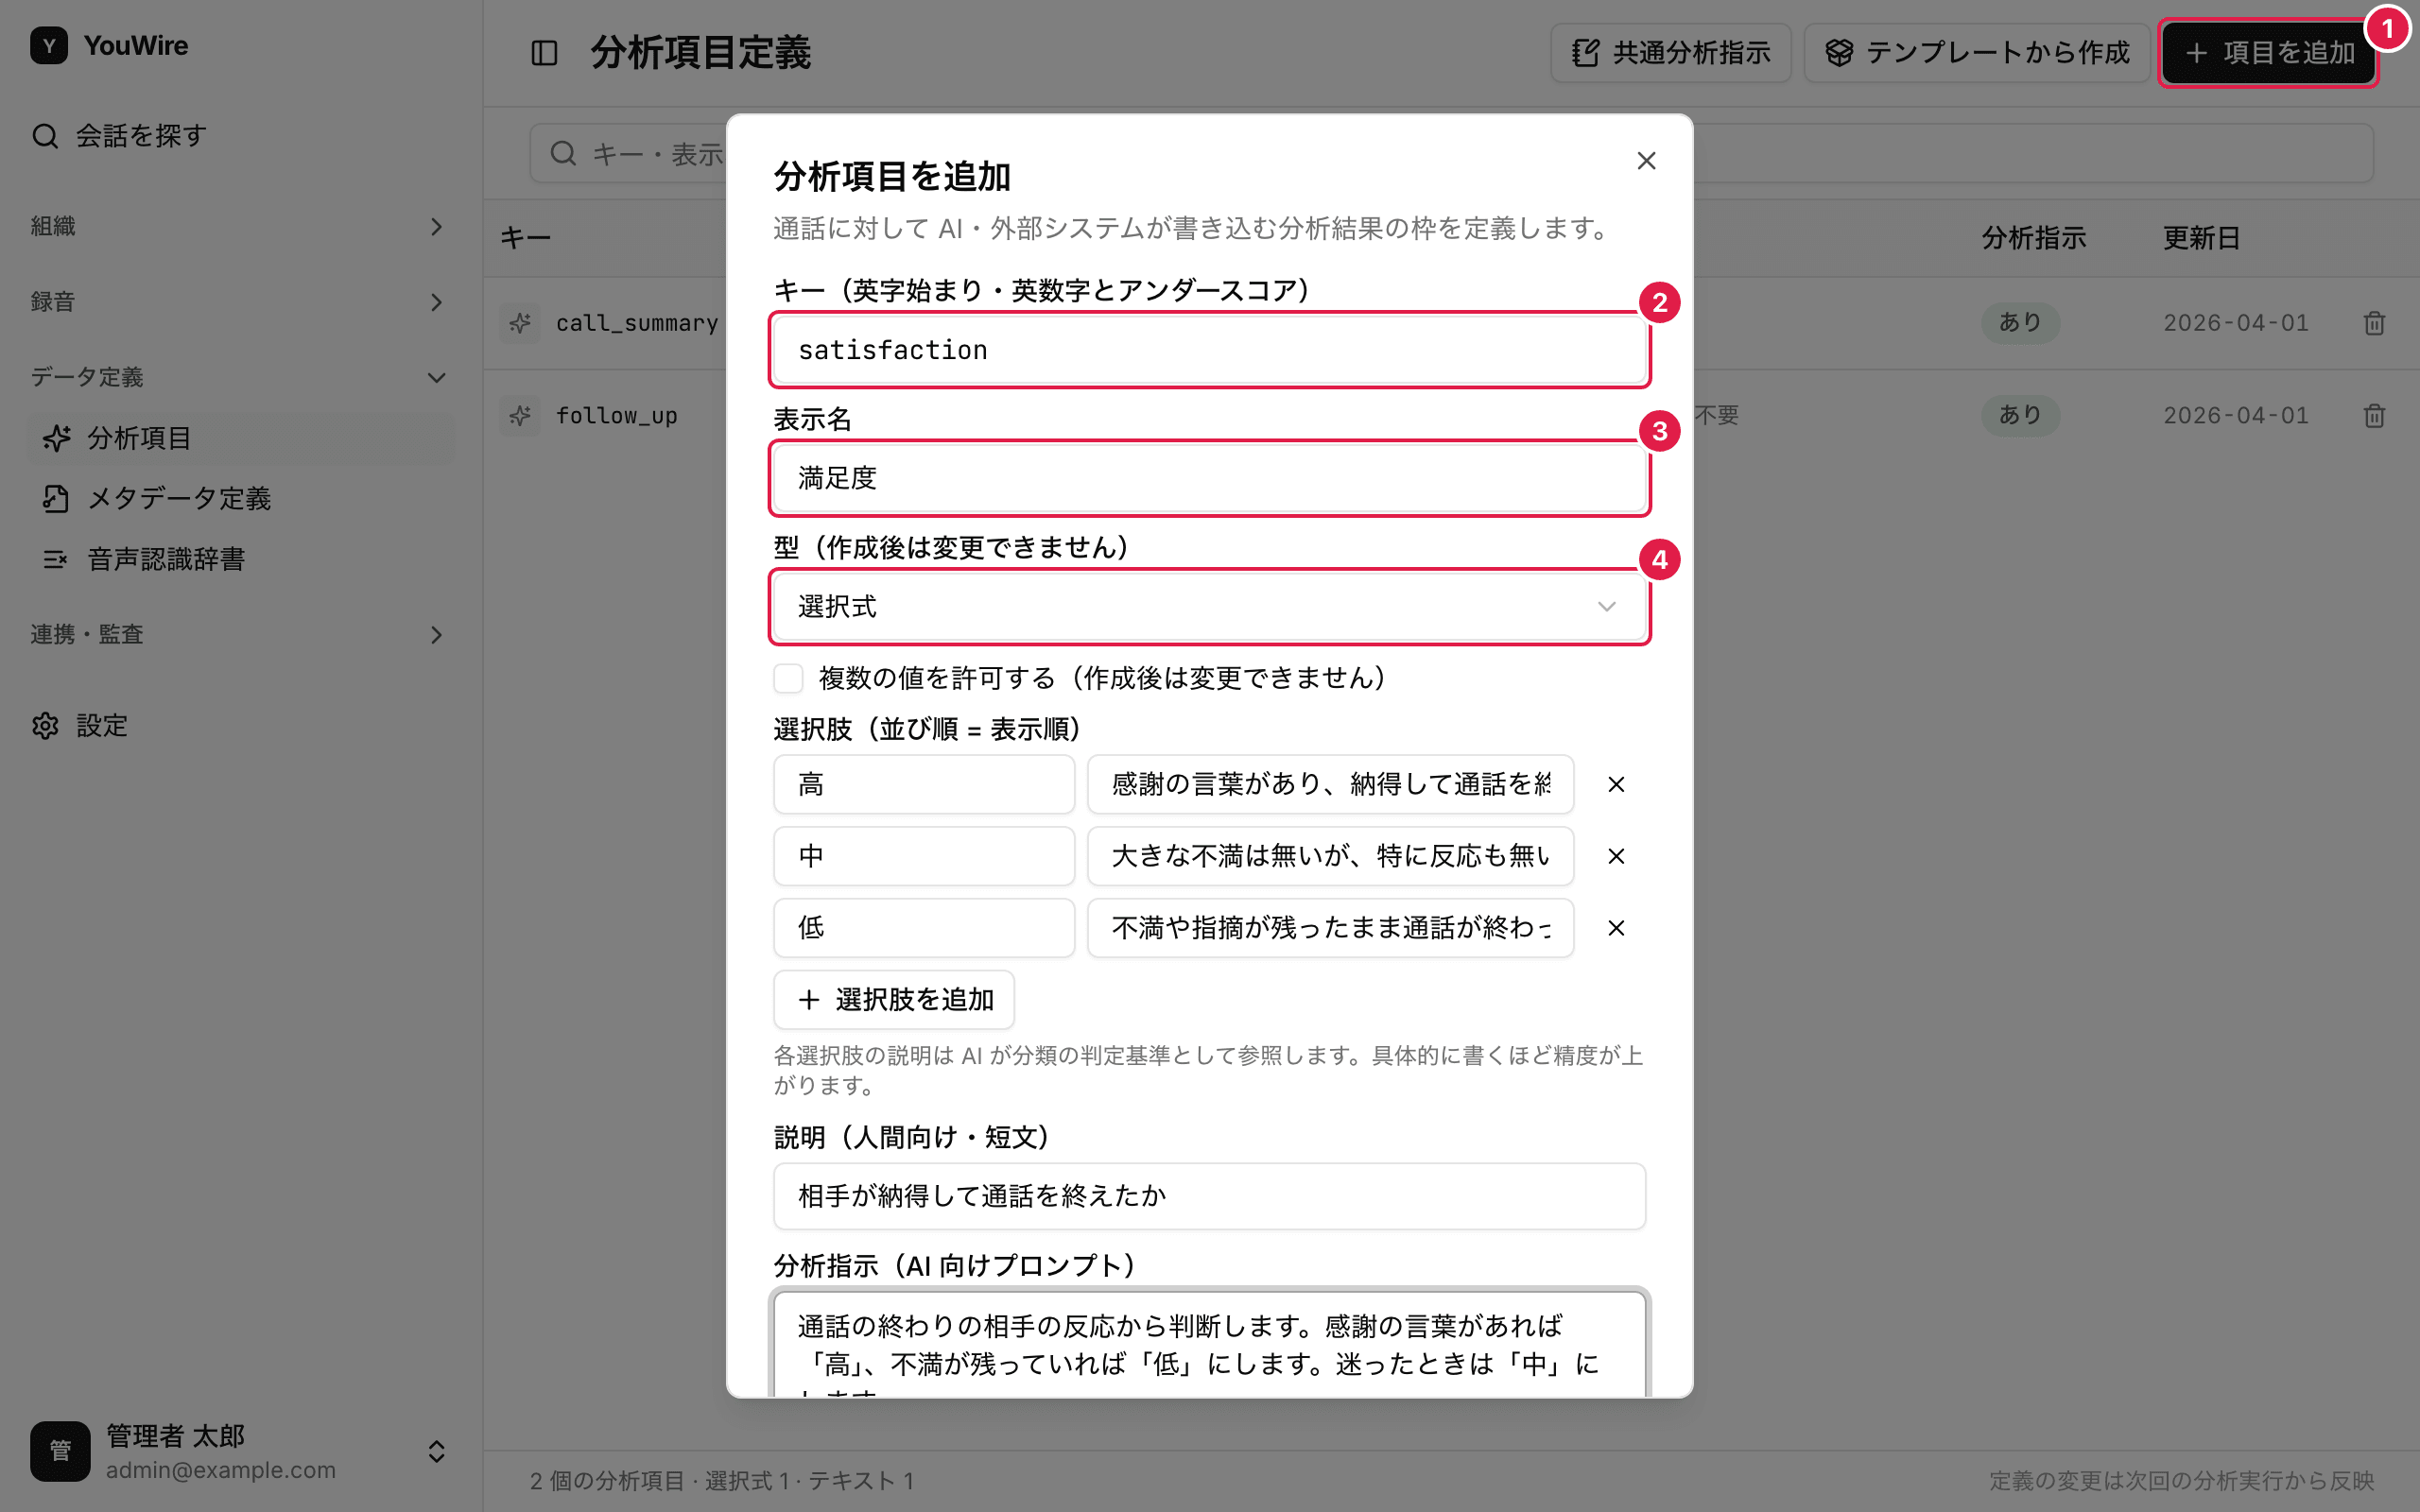
Task: Click 2026-04-01 date in follow_up row
Action: point(2236,415)
